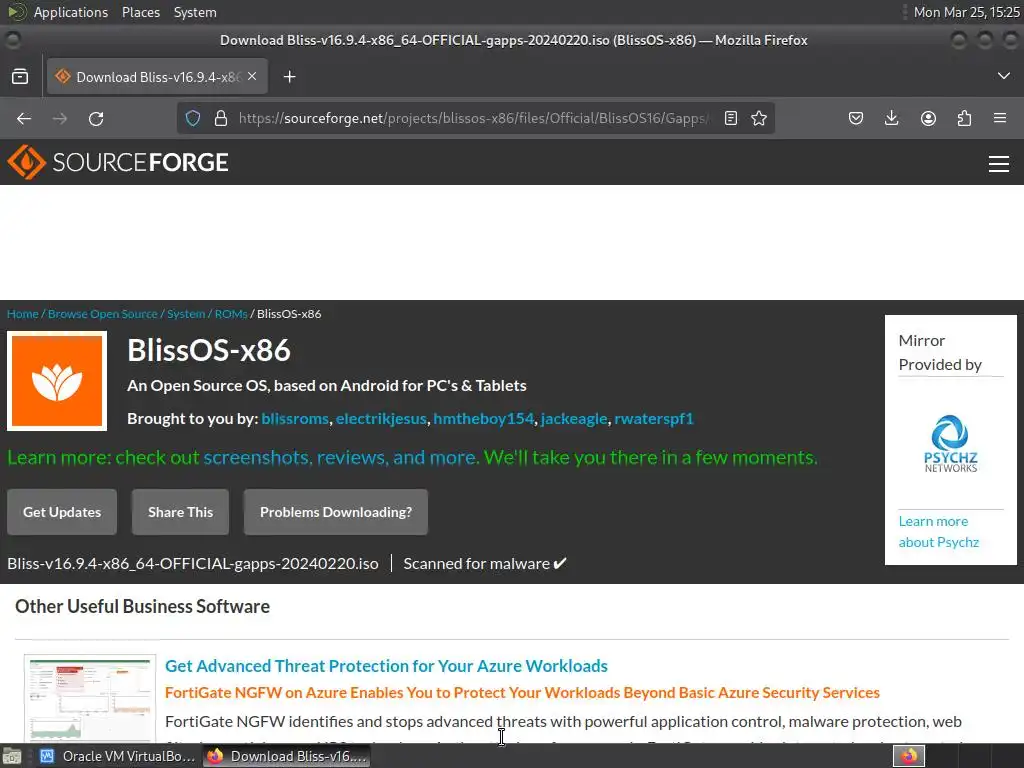Image resolution: width=1024 pixels, height=768 pixels.
Task: Open the Firefox downloads panel
Action: (x=891, y=118)
